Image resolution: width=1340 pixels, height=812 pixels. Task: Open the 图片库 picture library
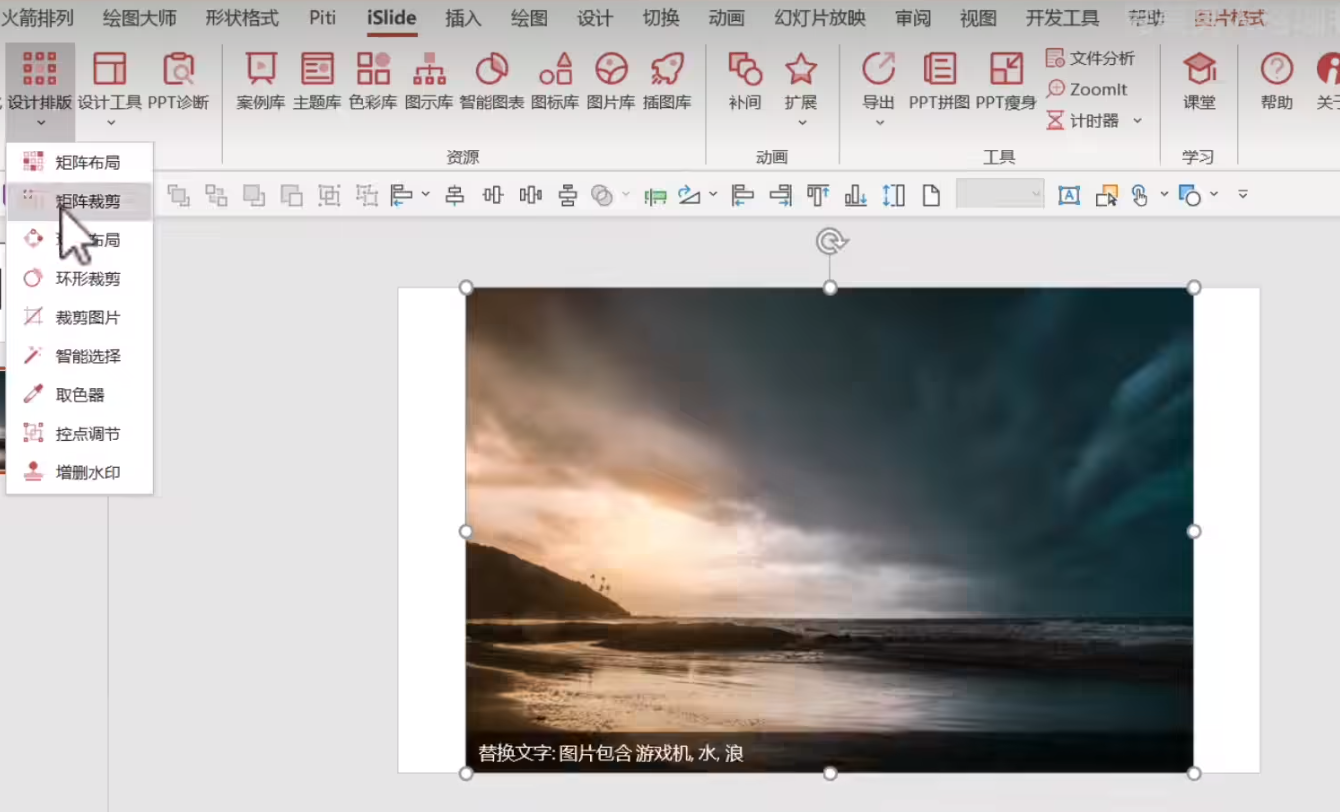coord(611,82)
